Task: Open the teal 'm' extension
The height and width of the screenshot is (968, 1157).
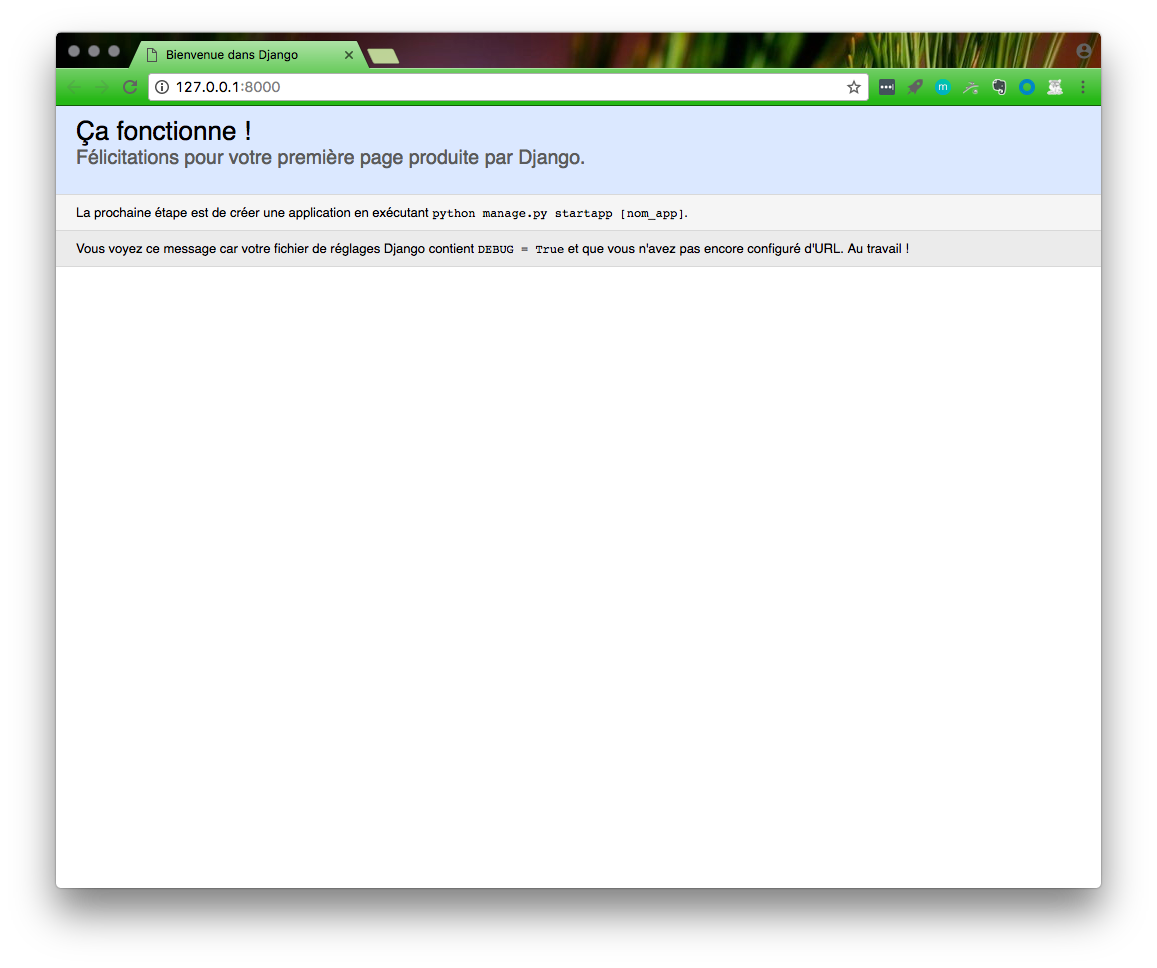Action: coord(942,87)
